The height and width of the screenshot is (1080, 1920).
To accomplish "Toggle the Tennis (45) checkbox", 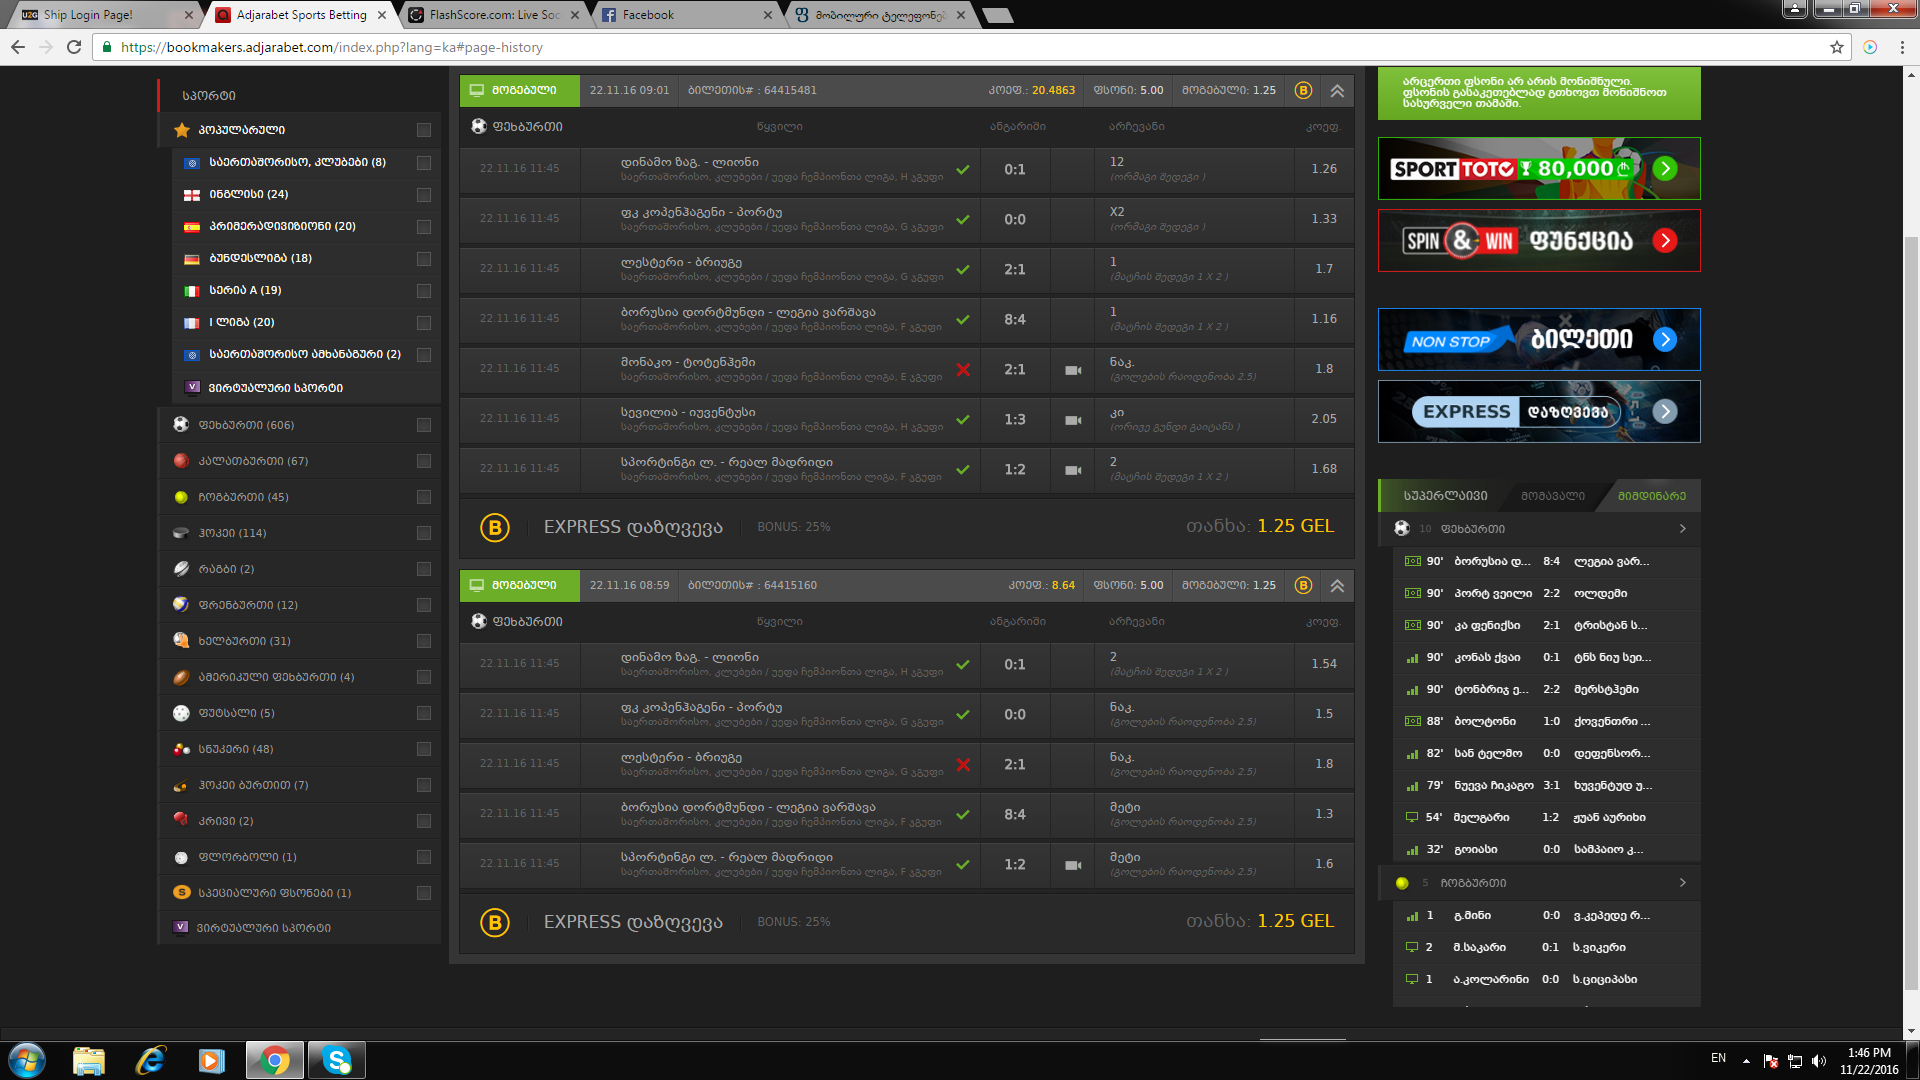I will point(424,497).
